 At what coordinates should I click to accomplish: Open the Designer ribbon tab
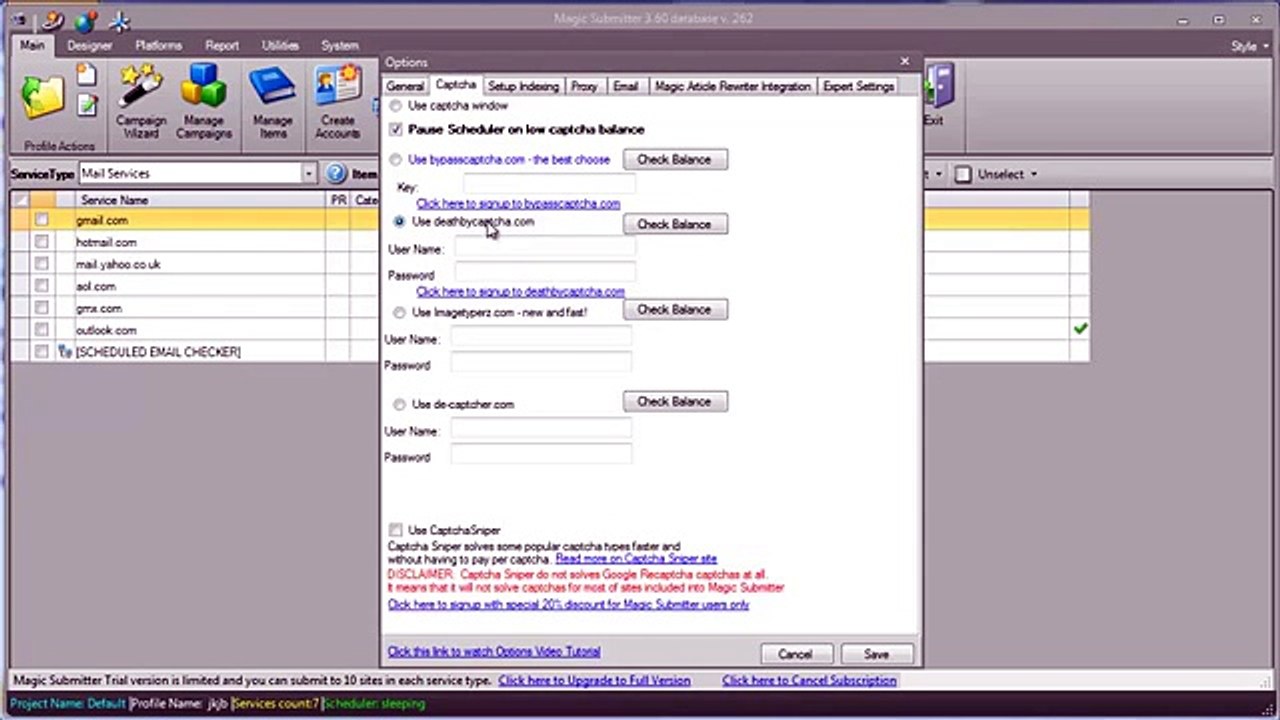click(x=89, y=46)
